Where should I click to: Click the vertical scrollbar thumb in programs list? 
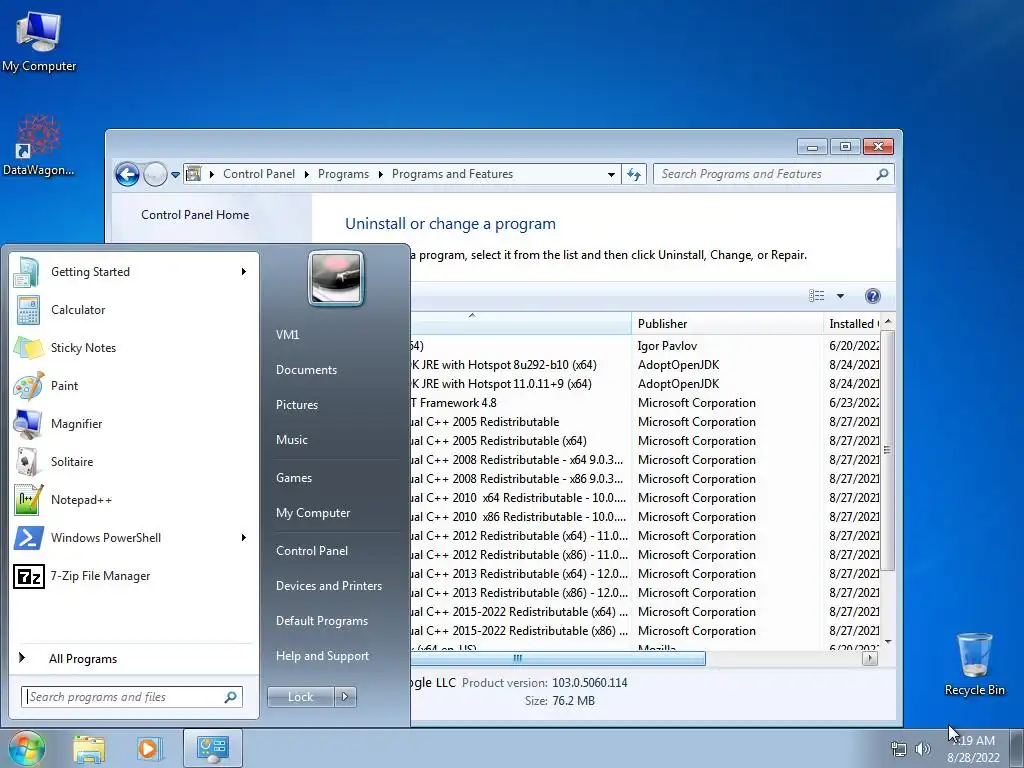pyautogui.click(x=887, y=451)
